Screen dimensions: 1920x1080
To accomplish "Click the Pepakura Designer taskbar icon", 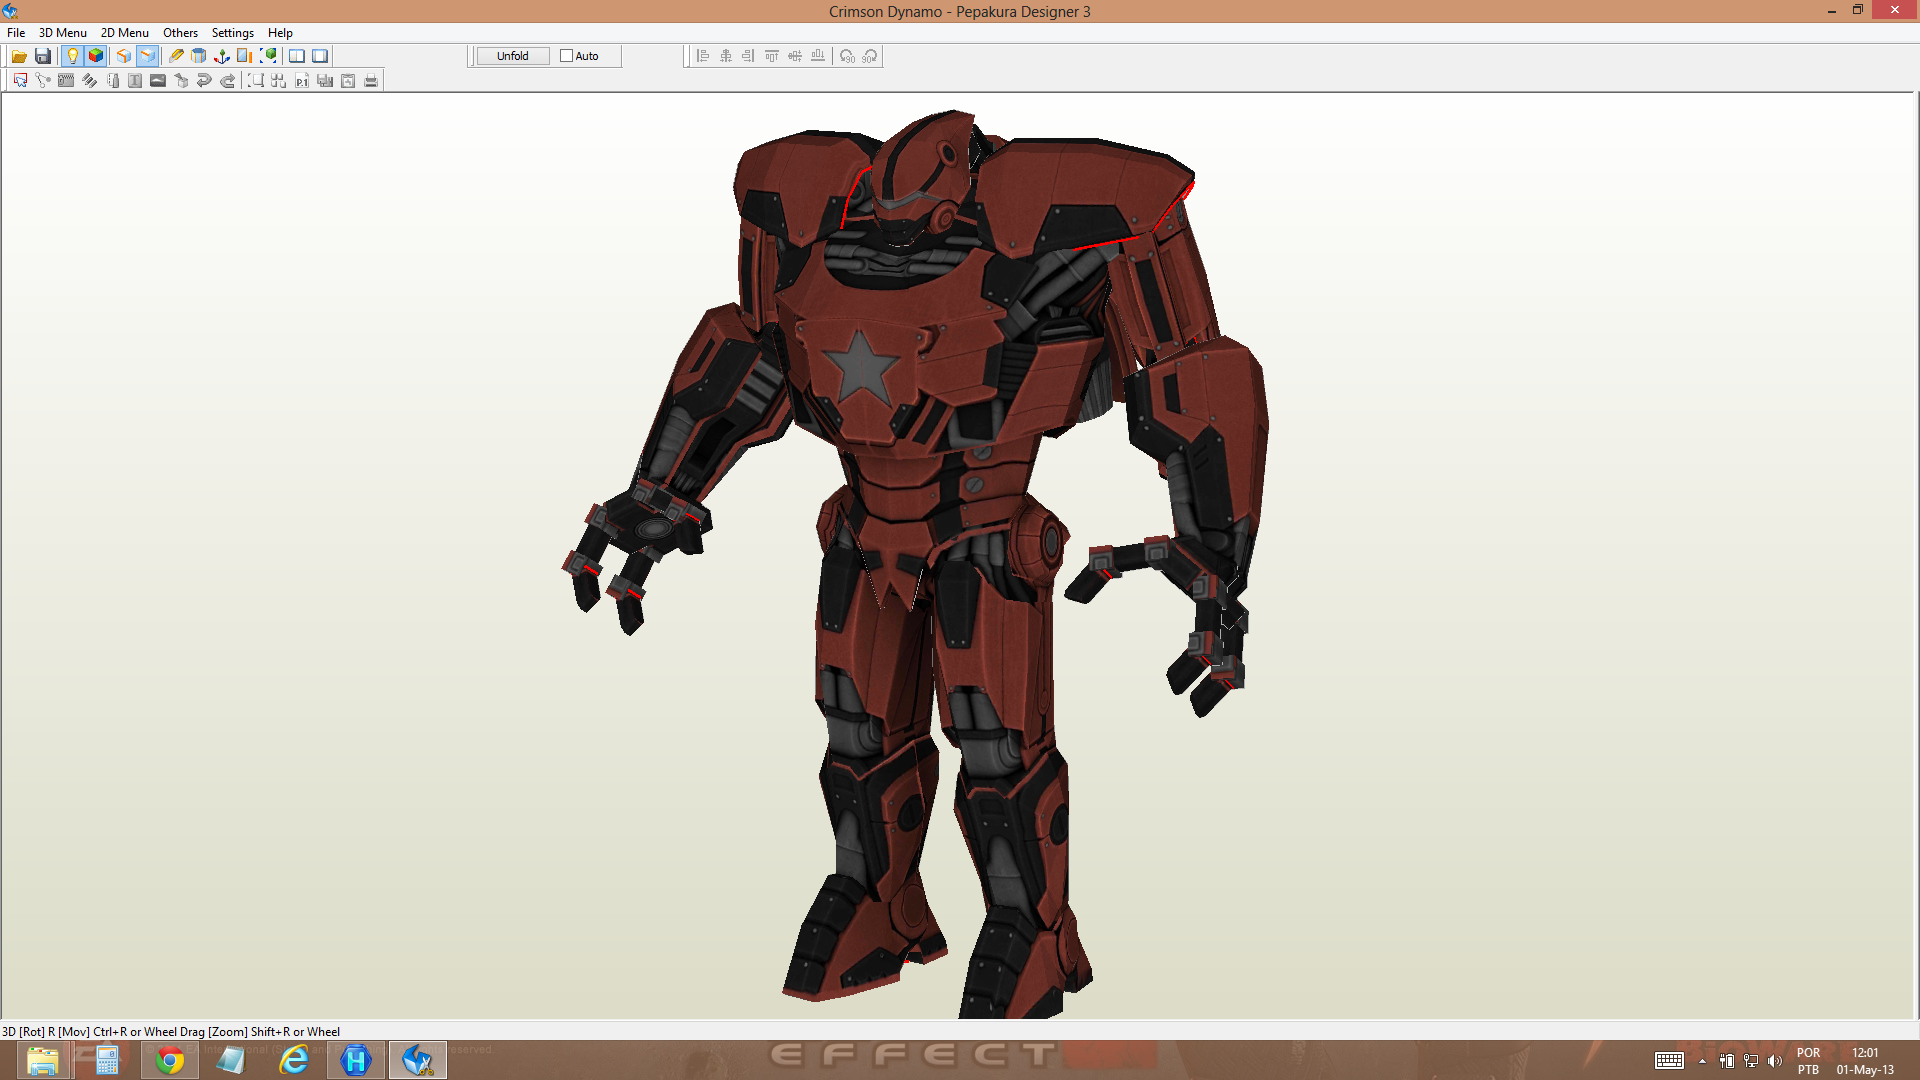I will 417,1060.
